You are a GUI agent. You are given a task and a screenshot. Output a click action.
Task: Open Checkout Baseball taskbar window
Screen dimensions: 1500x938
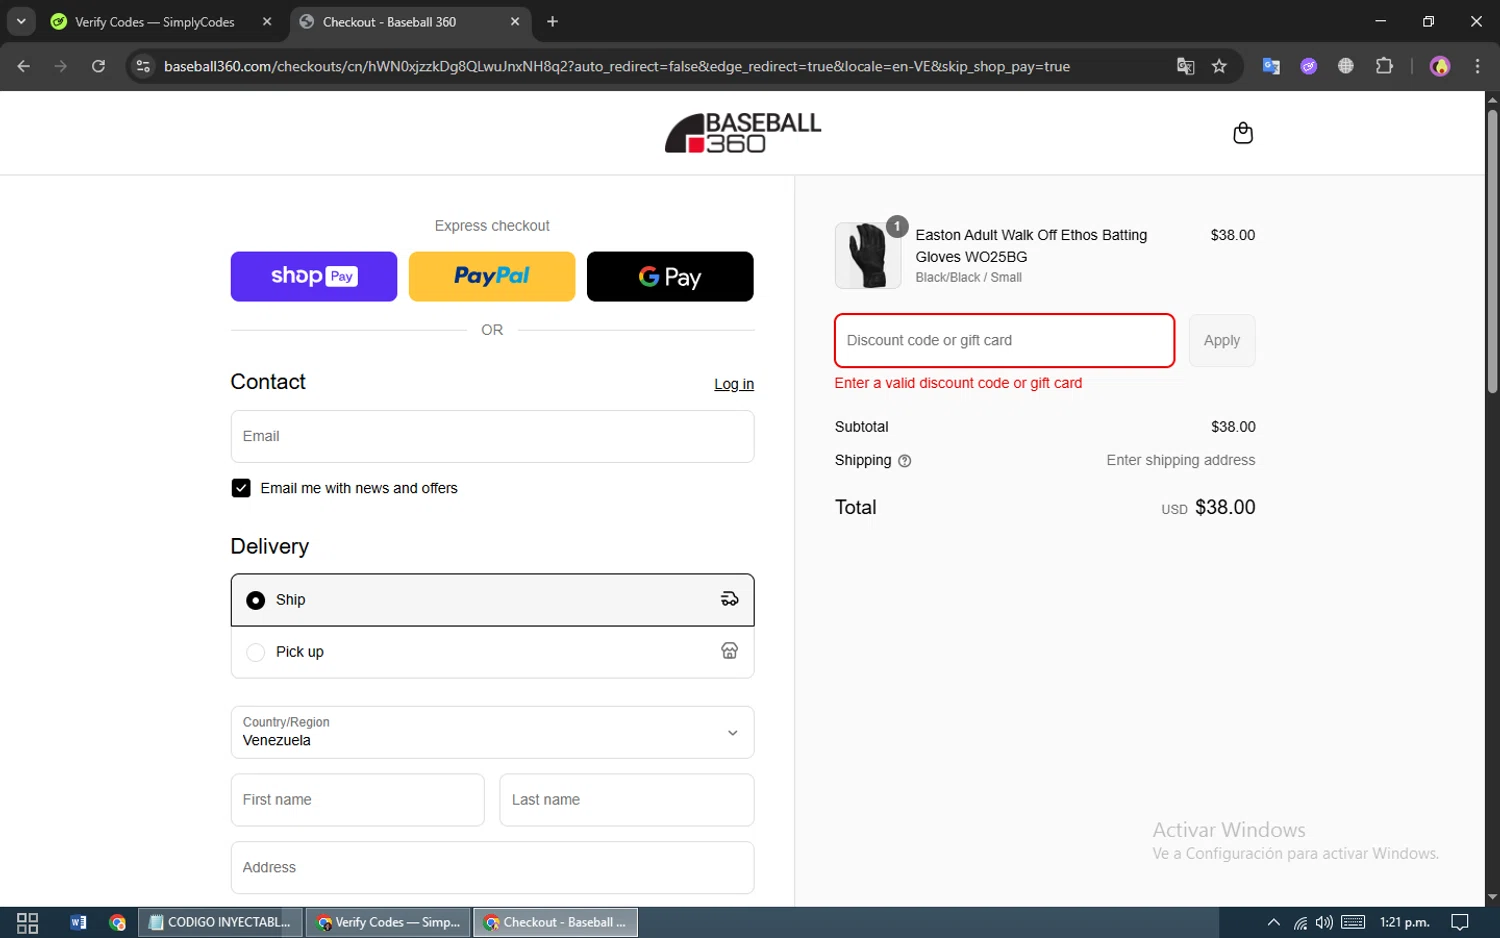(556, 923)
